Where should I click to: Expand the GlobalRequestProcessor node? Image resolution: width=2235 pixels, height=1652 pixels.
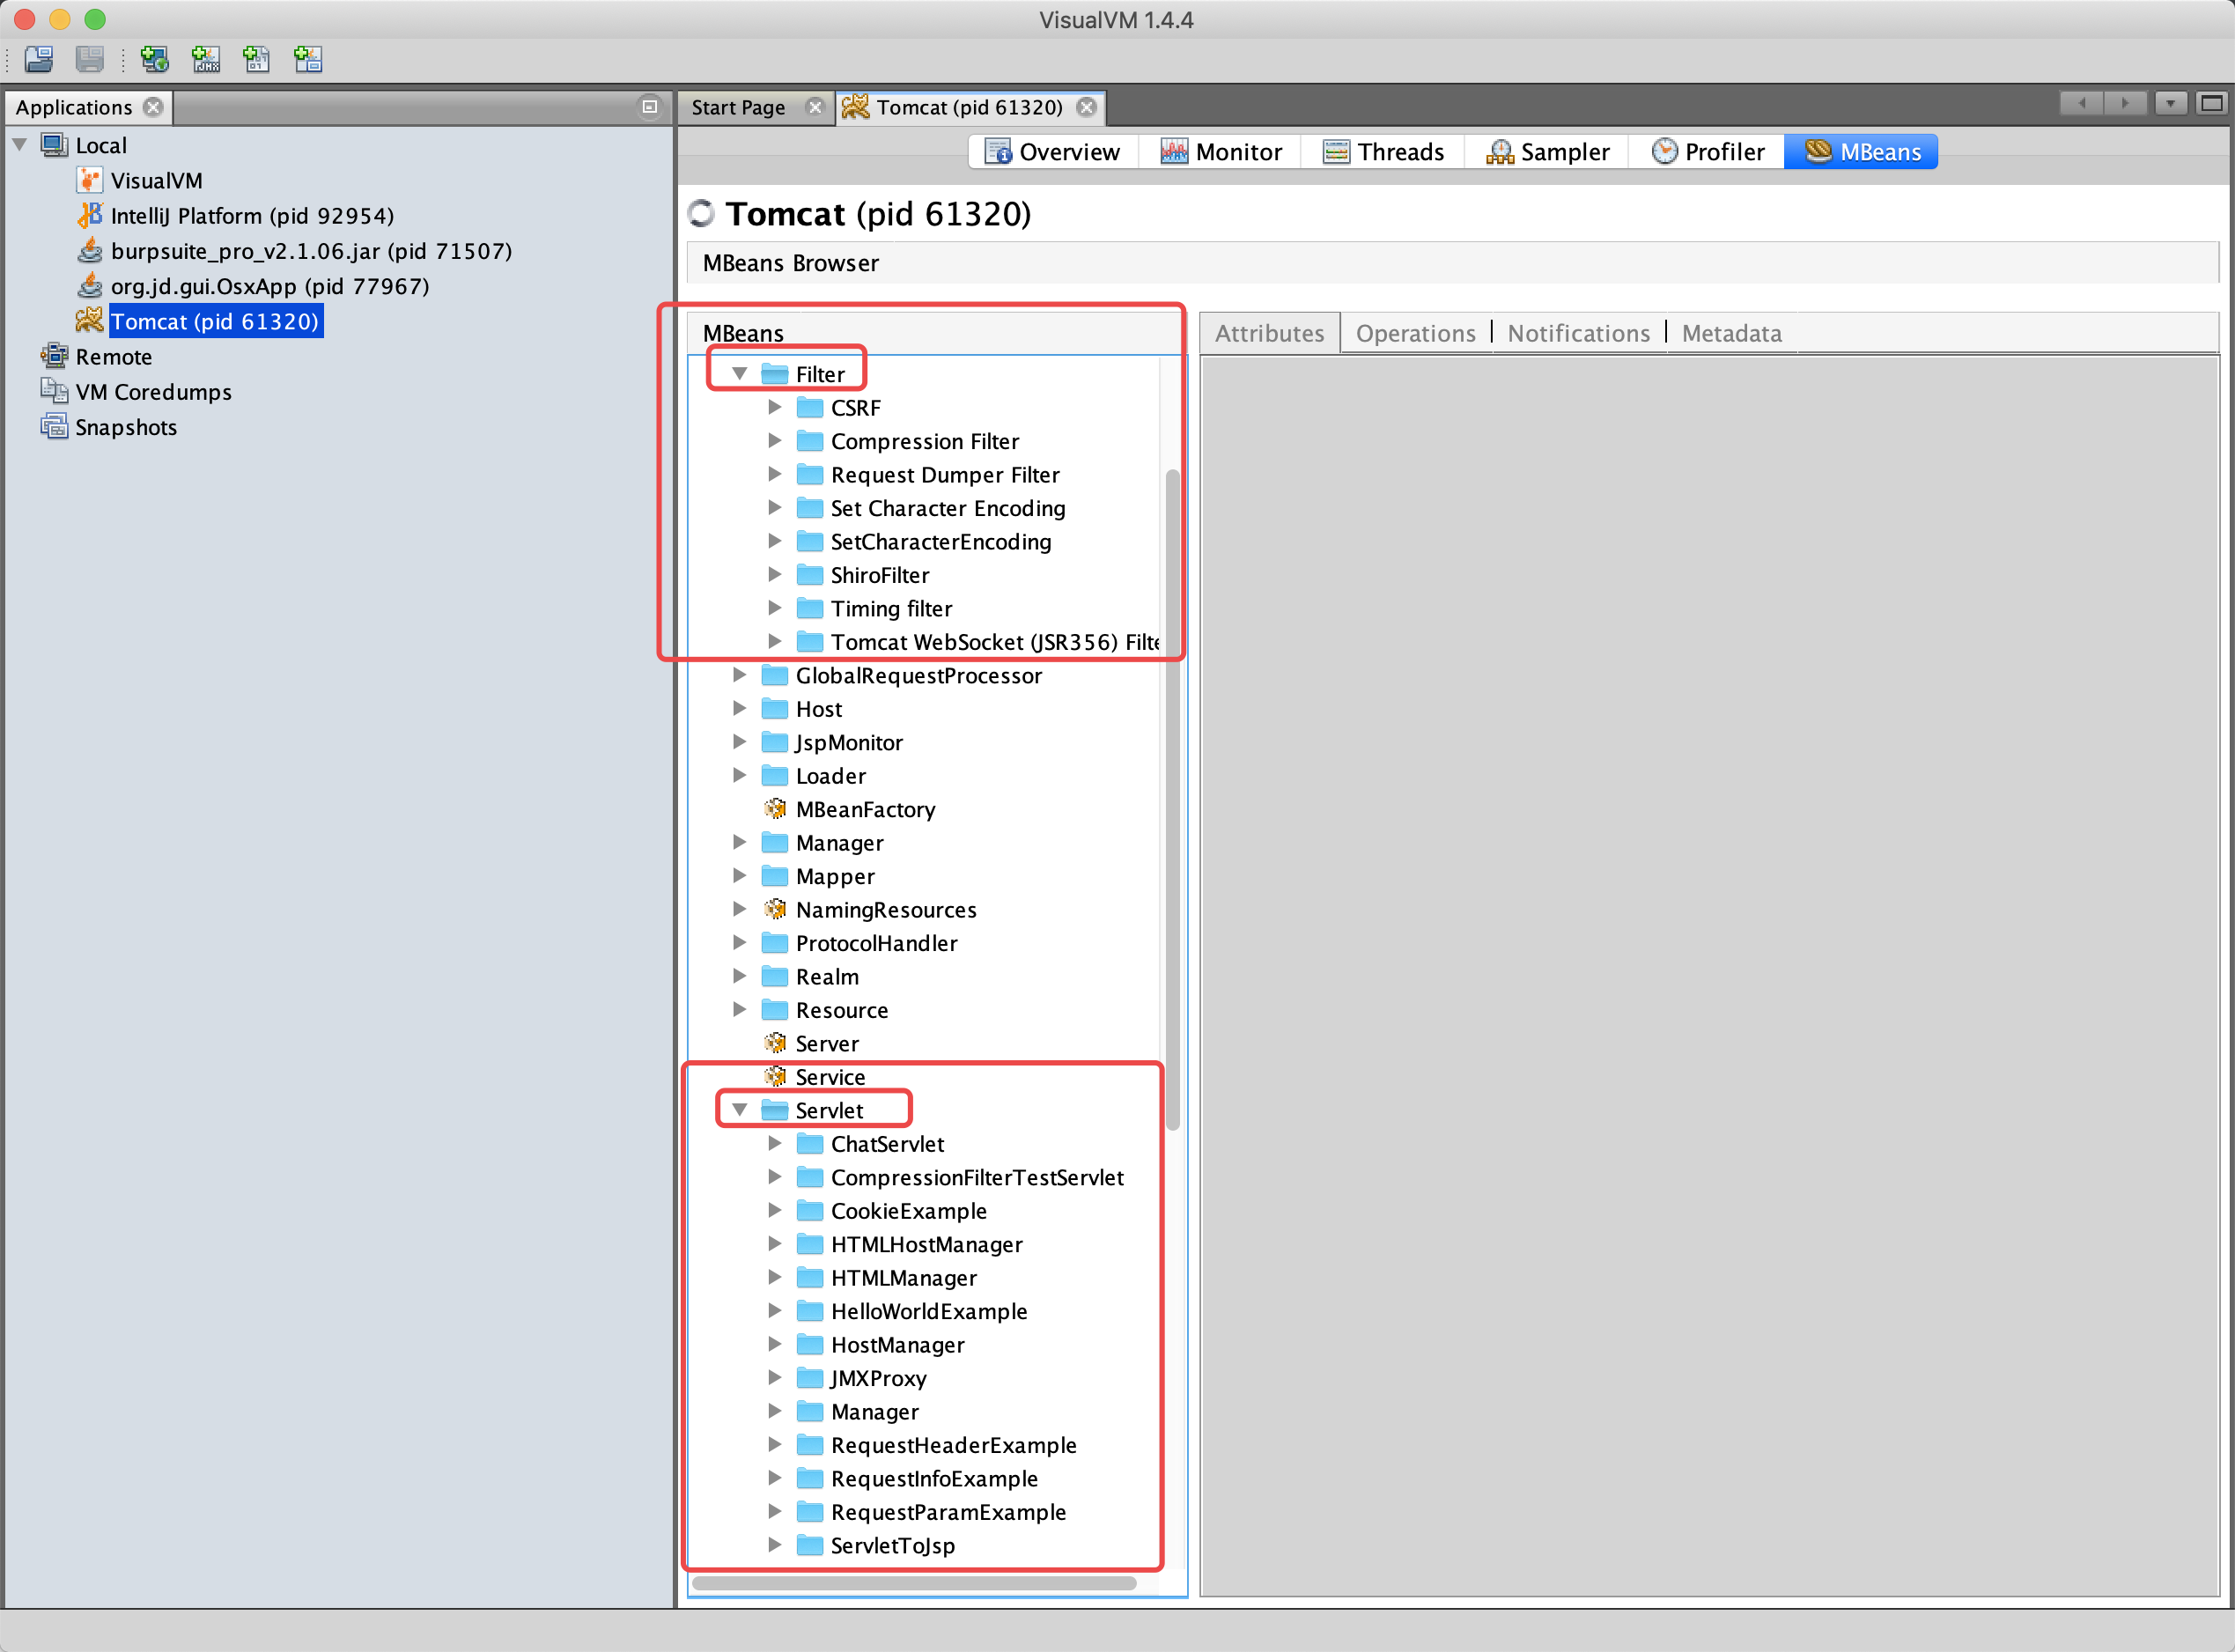[740, 675]
